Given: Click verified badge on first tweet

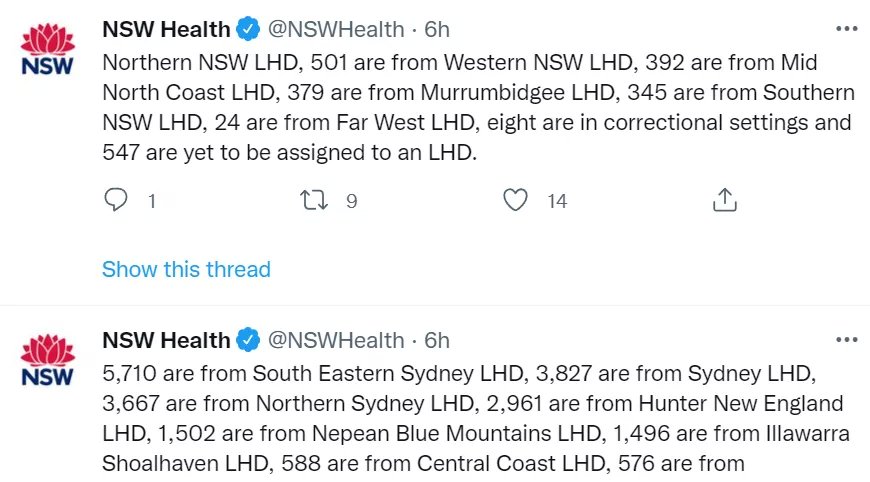Looking at the screenshot, I should pyautogui.click(x=248, y=29).
